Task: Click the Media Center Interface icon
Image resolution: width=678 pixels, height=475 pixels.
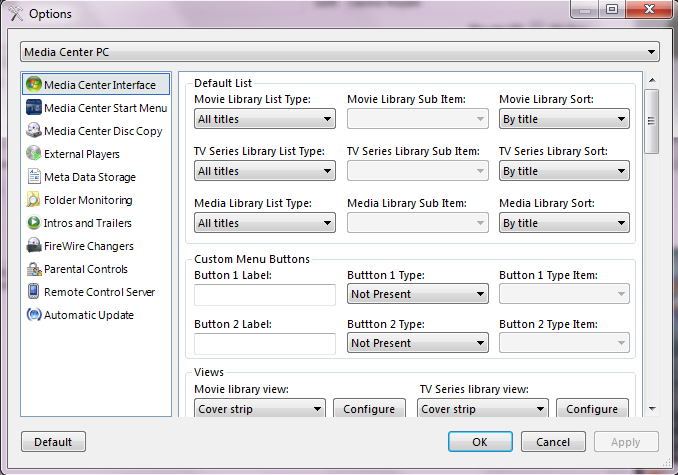Action: click(34, 85)
